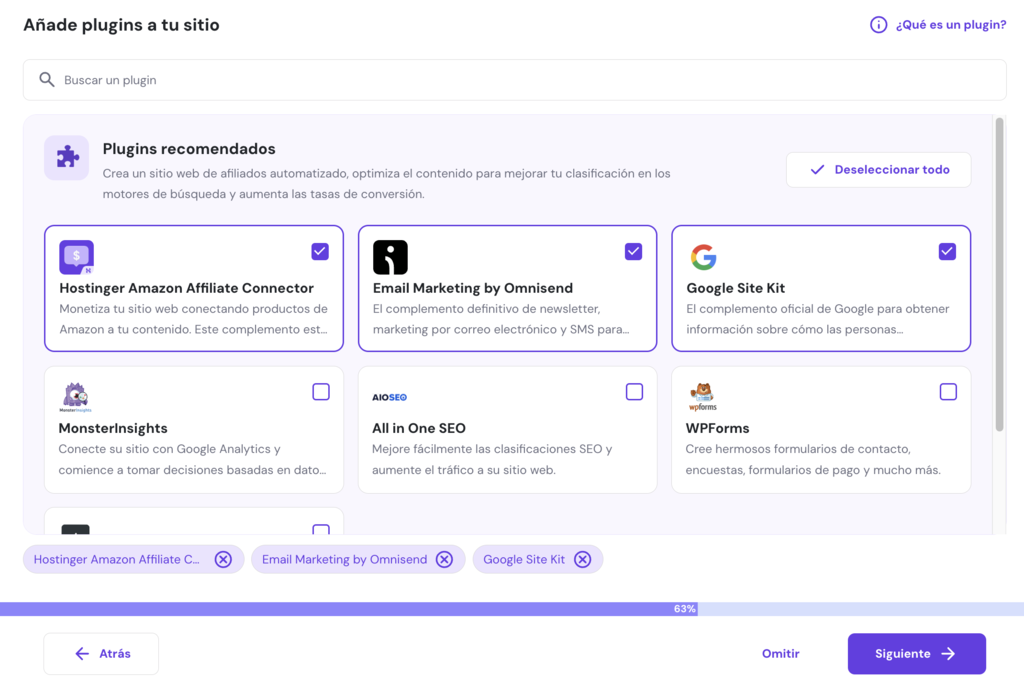
Task: Check the All in One SEO checkbox
Action: click(x=634, y=392)
